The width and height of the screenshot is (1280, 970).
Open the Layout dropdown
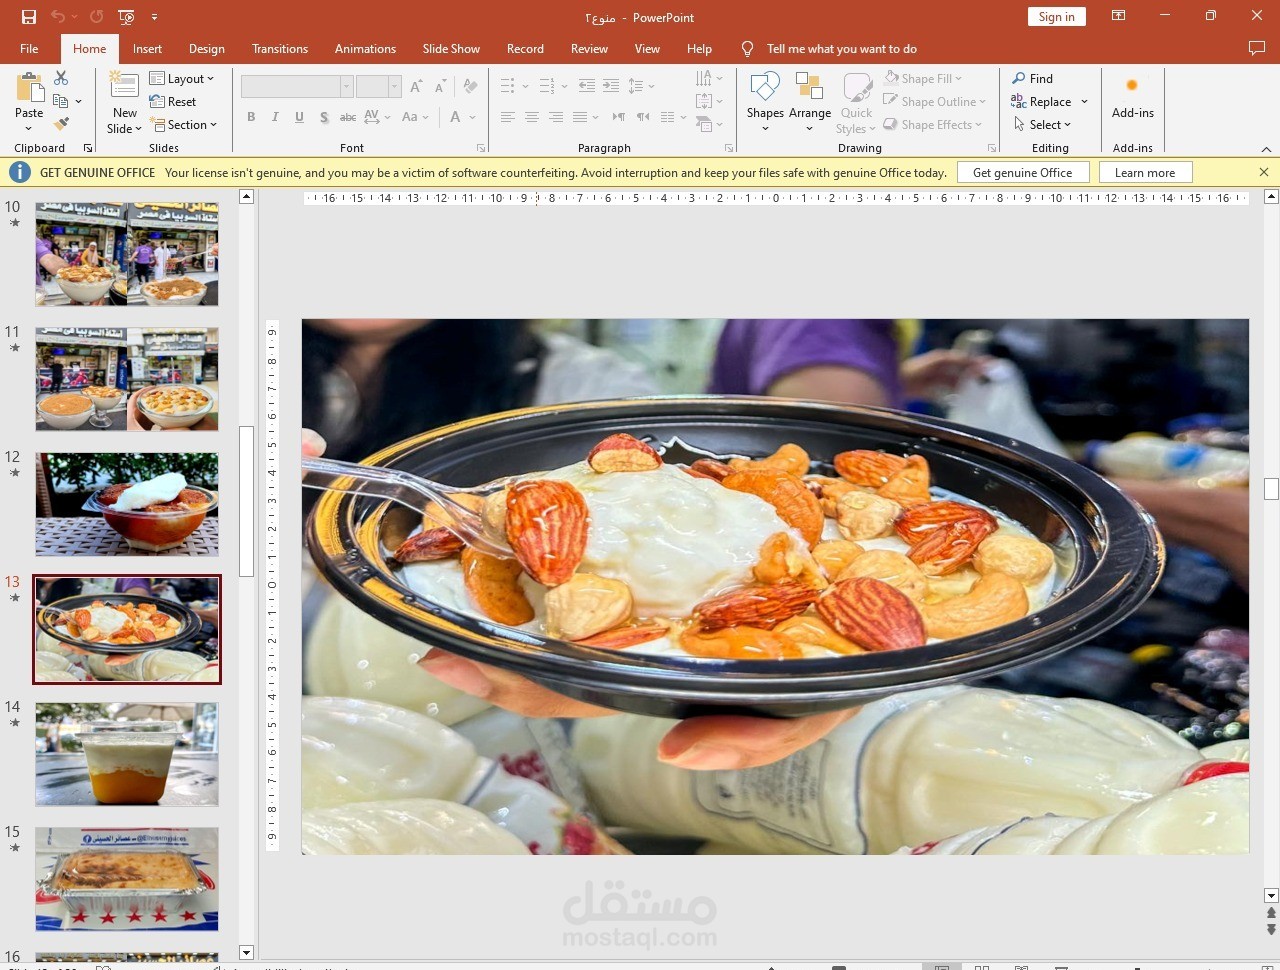(x=184, y=78)
